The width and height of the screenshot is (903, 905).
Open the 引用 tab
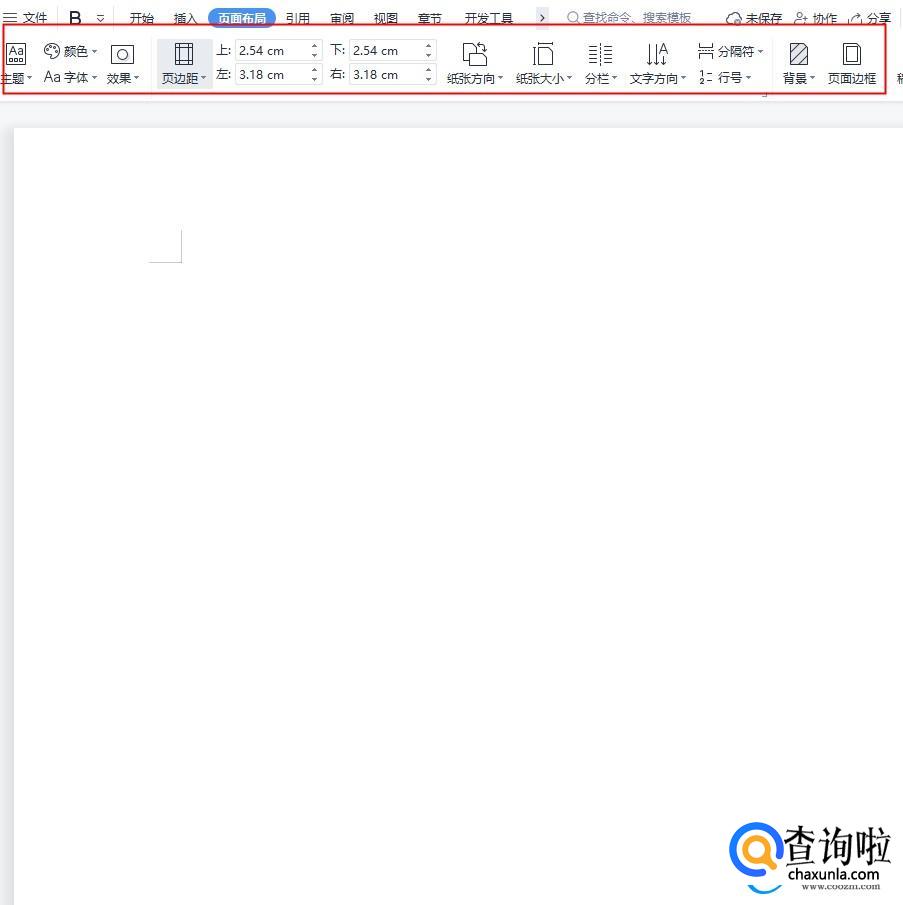click(298, 18)
